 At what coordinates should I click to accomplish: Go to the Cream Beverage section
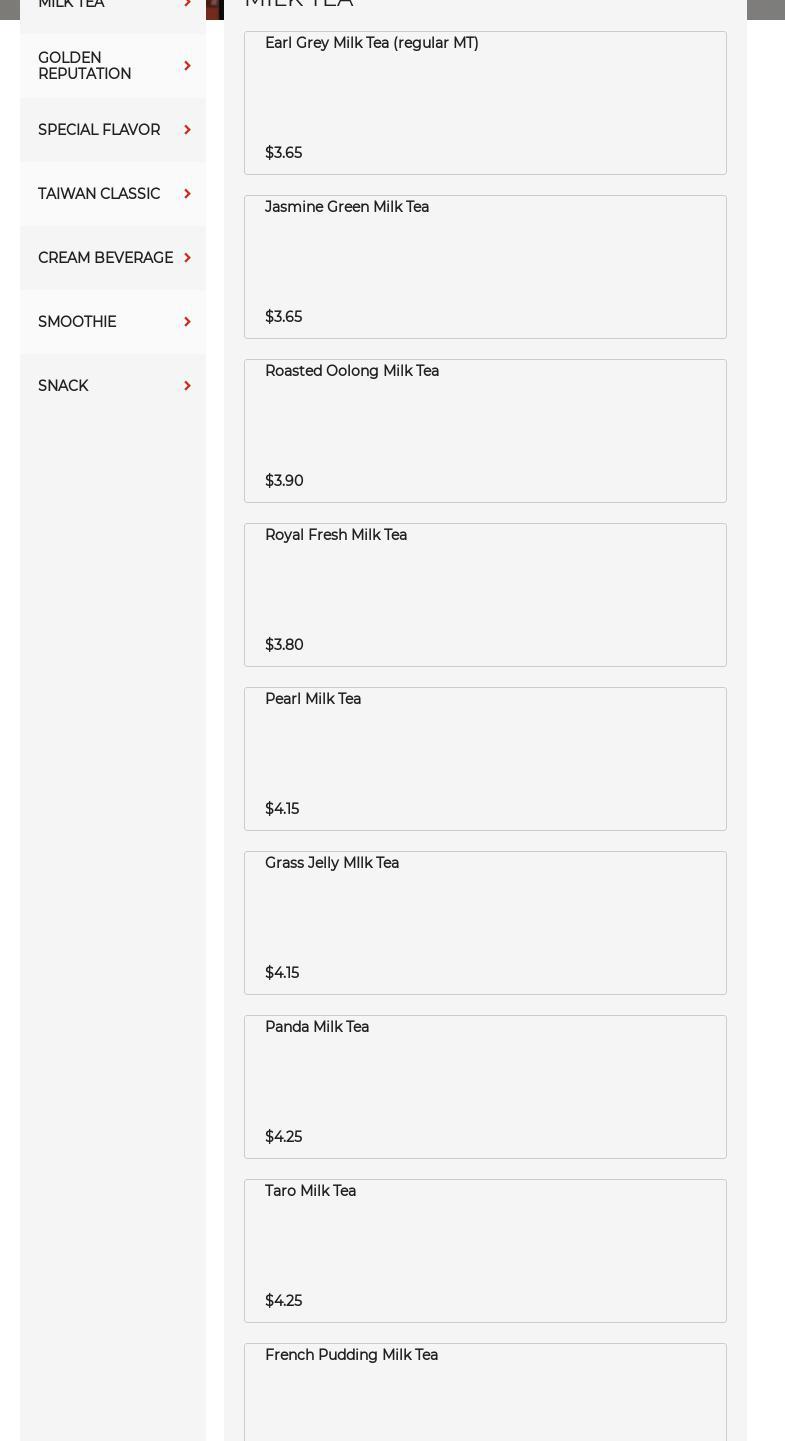pyautogui.click(x=113, y=258)
